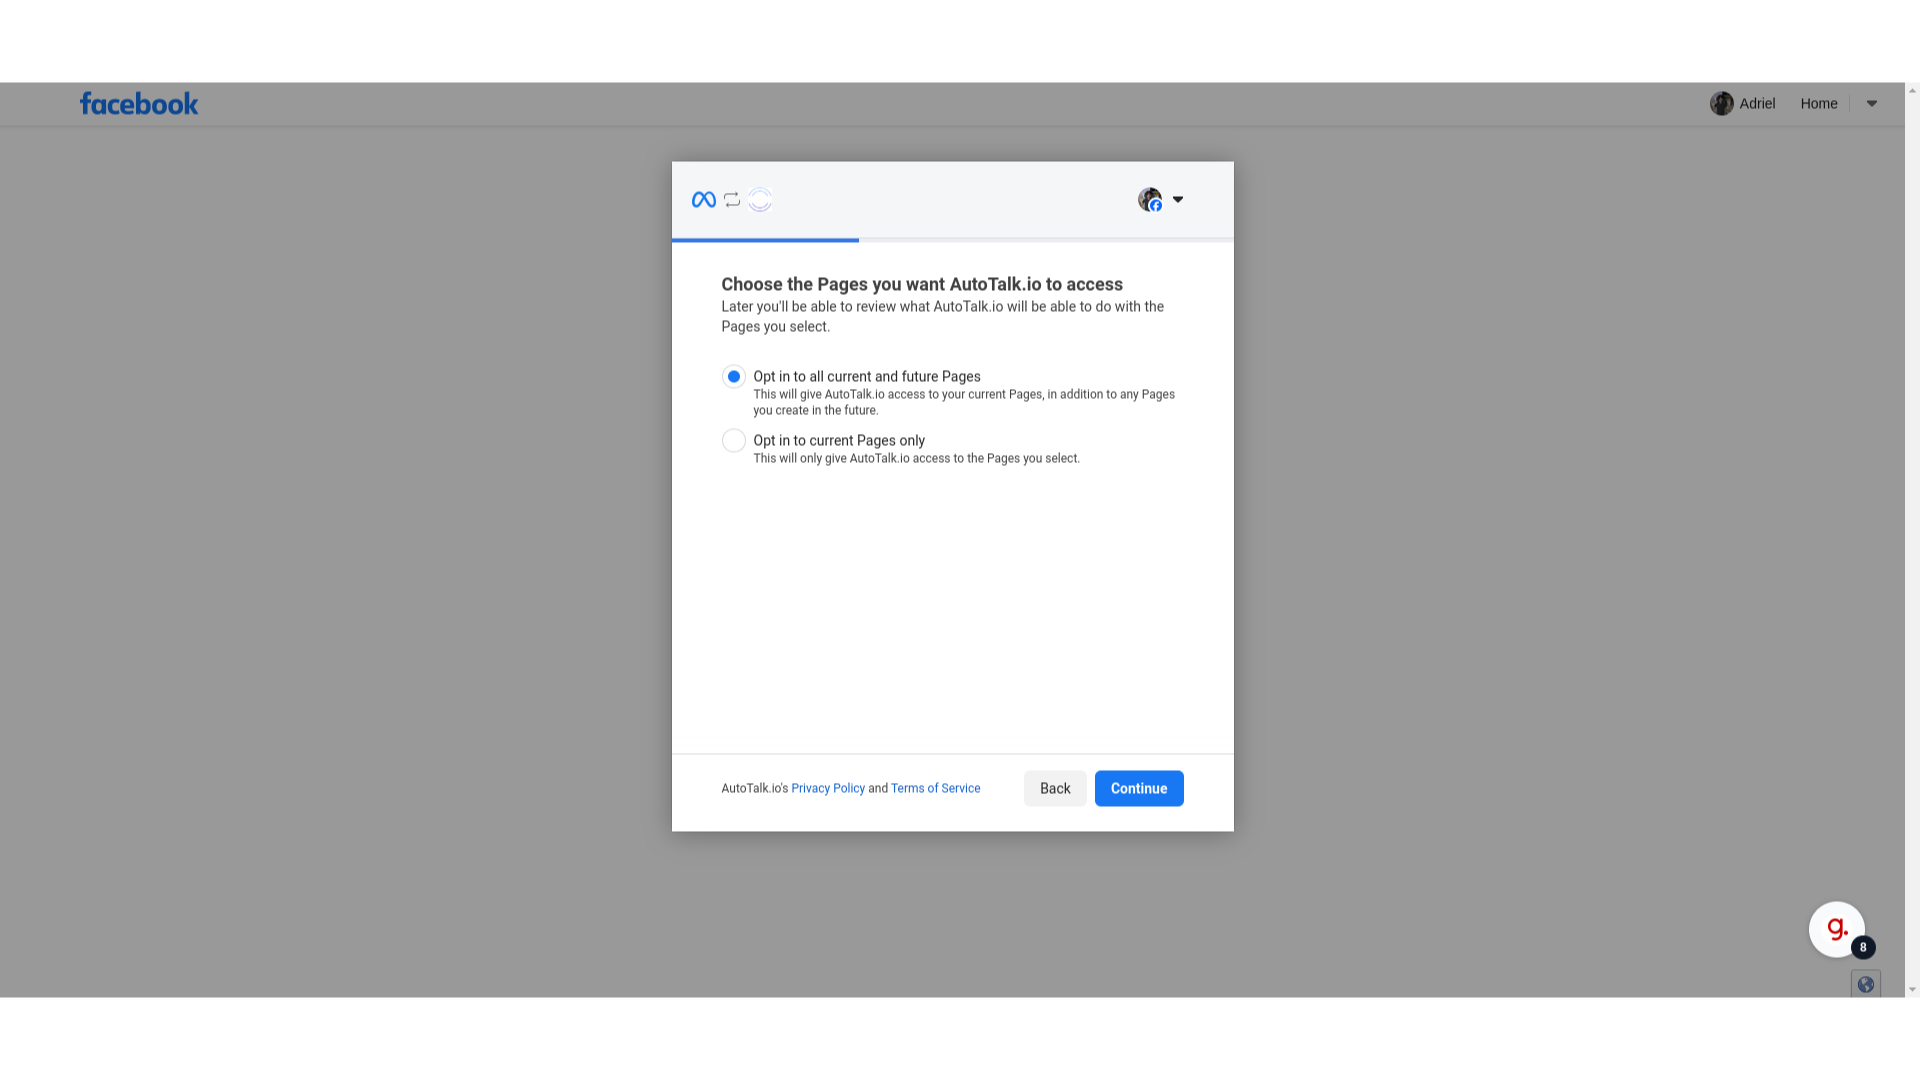Expand the account switcher dropdown arrow
This screenshot has width=1920, height=1080.
pyautogui.click(x=1178, y=200)
